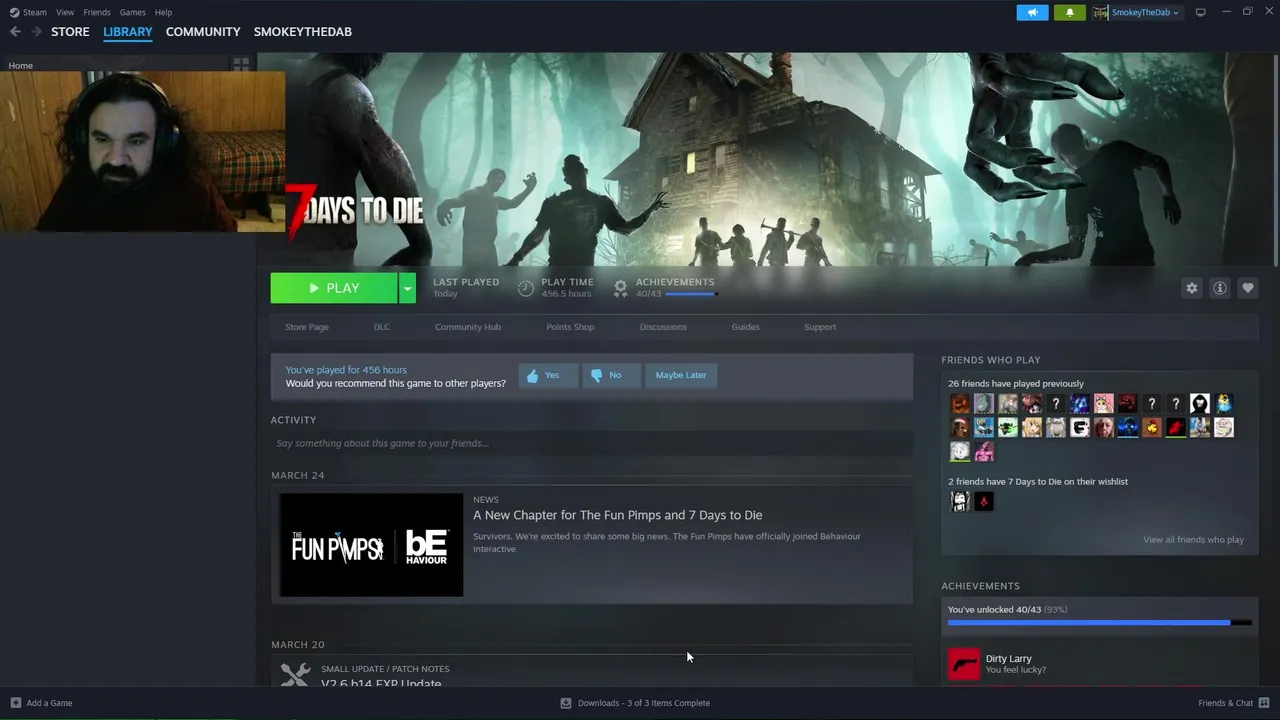Expand the PLAY button dropdown arrow

(407, 288)
